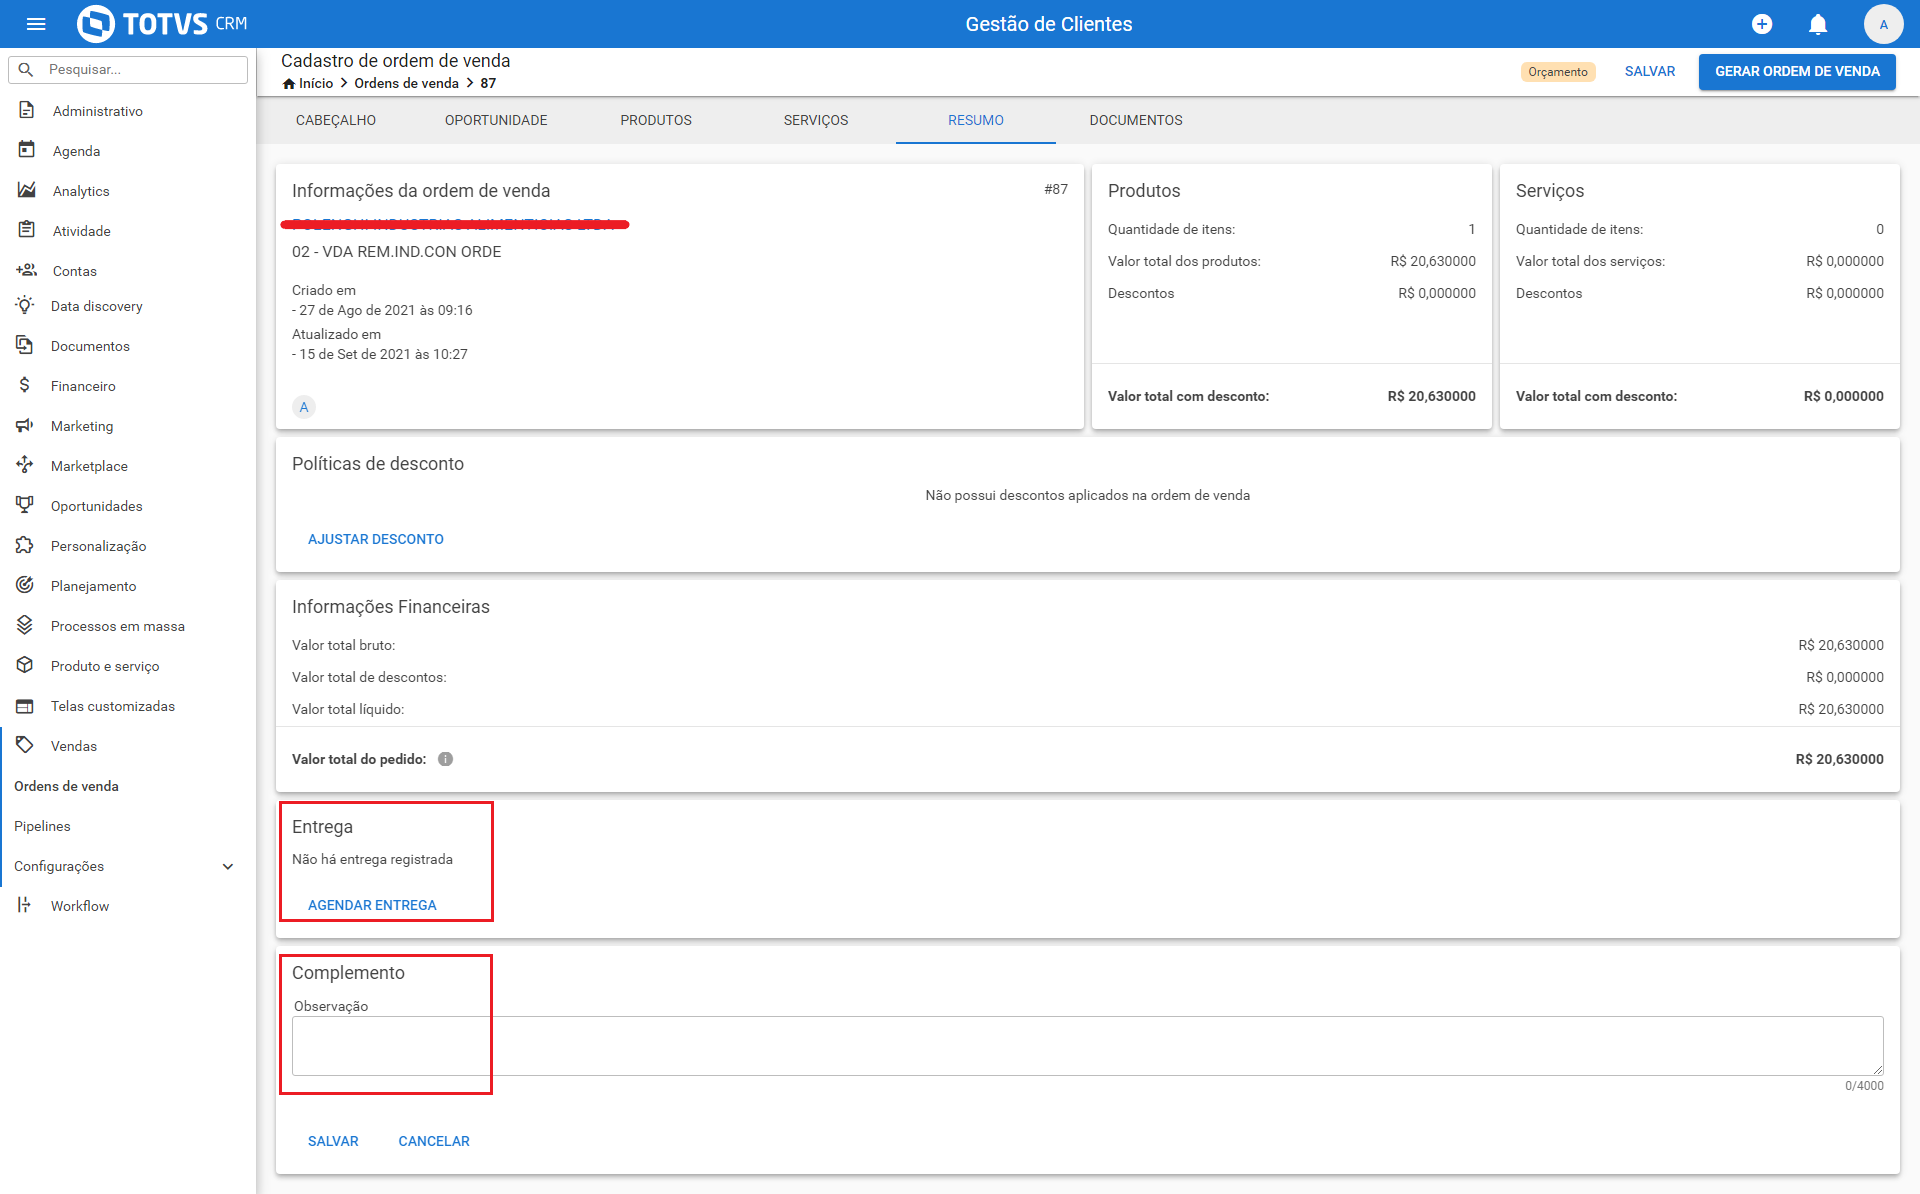
Task: Click AGENDAR ENTREGA button
Action: pyautogui.click(x=372, y=905)
